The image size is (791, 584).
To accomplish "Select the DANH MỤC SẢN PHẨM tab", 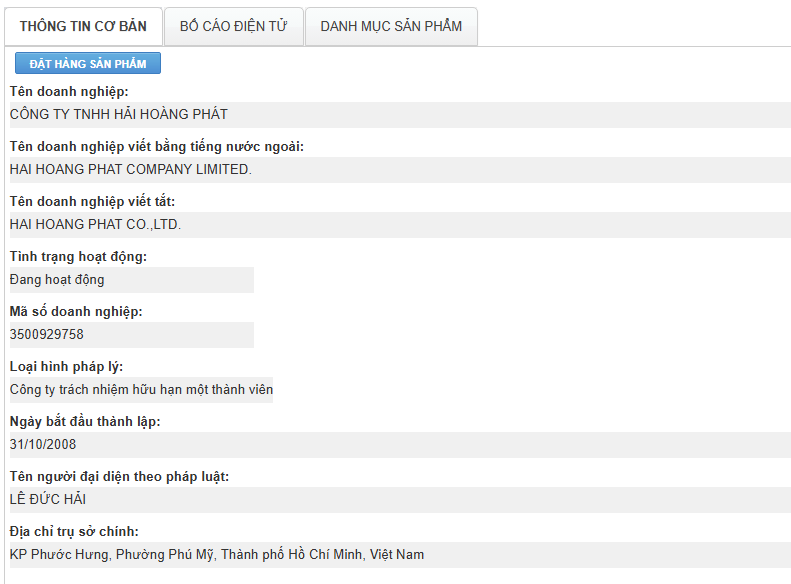I will (x=391, y=26).
